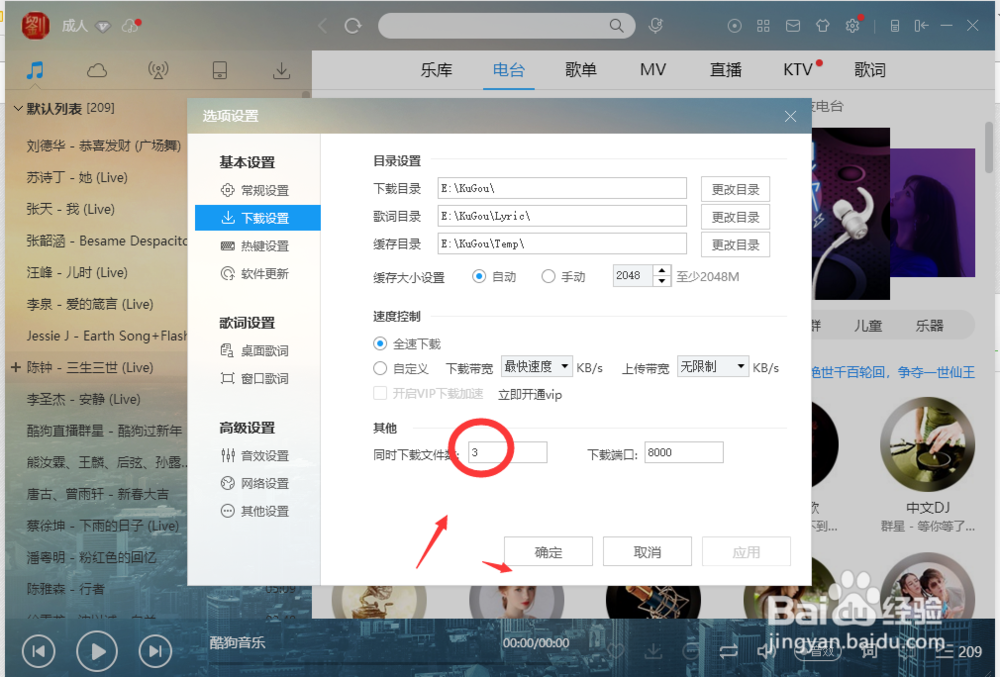Open 网络设置 settings section
This screenshot has width=1000, height=677.
tap(255, 483)
